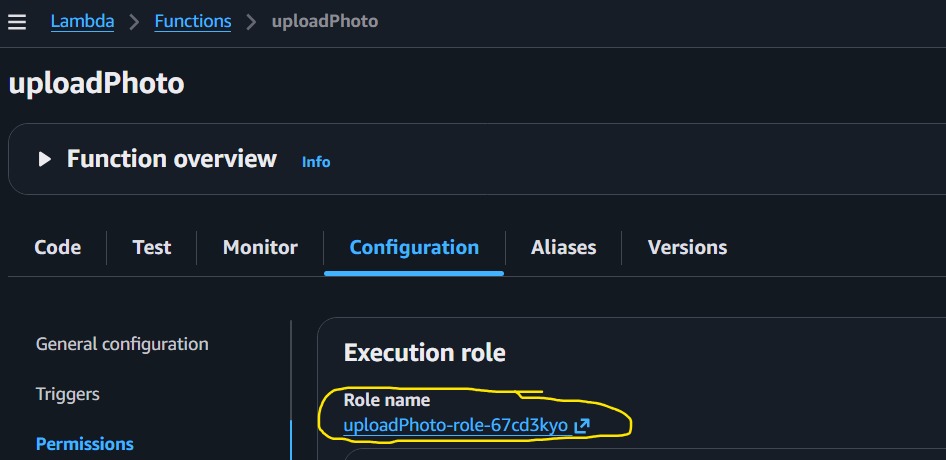Click the uploadPhoto page heading
This screenshot has height=460, width=946.
click(x=96, y=83)
